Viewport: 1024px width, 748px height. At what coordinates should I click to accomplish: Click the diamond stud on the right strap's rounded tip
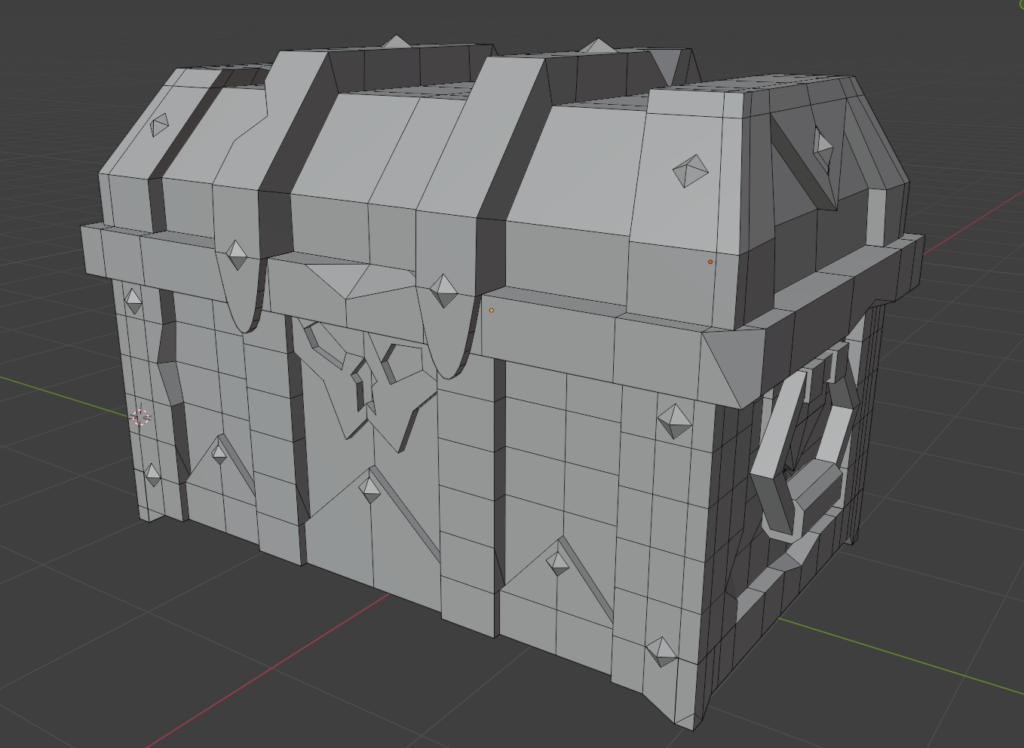[443, 291]
